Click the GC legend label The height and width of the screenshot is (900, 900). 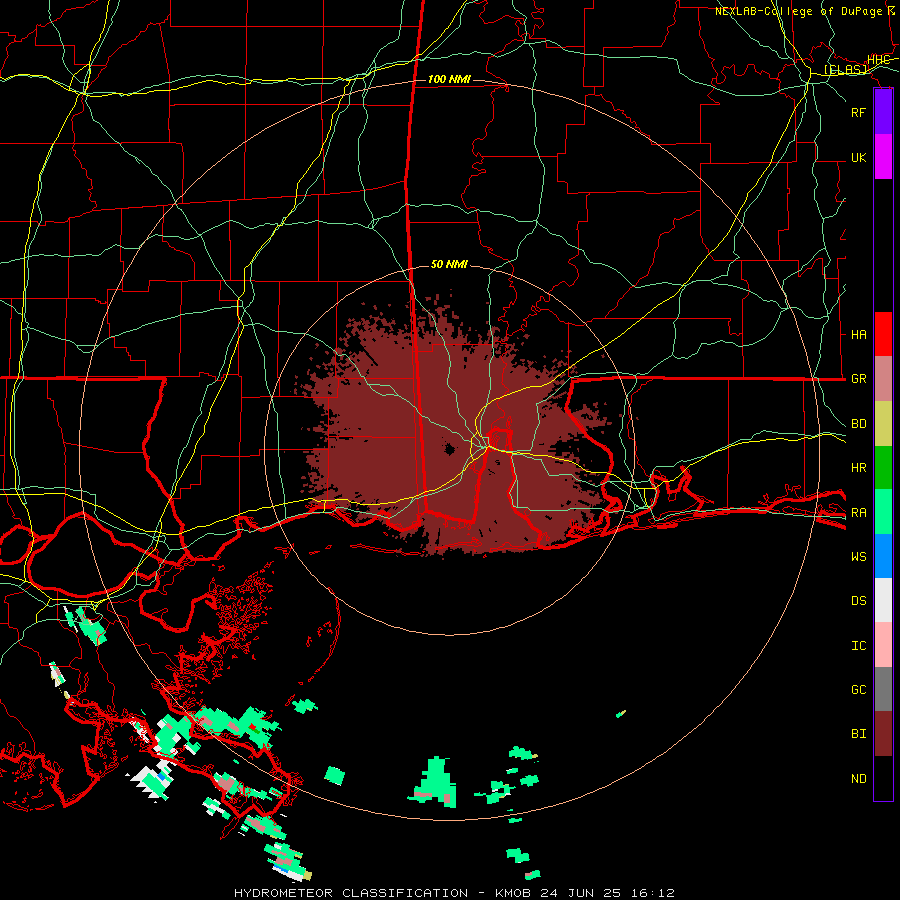pos(858,689)
